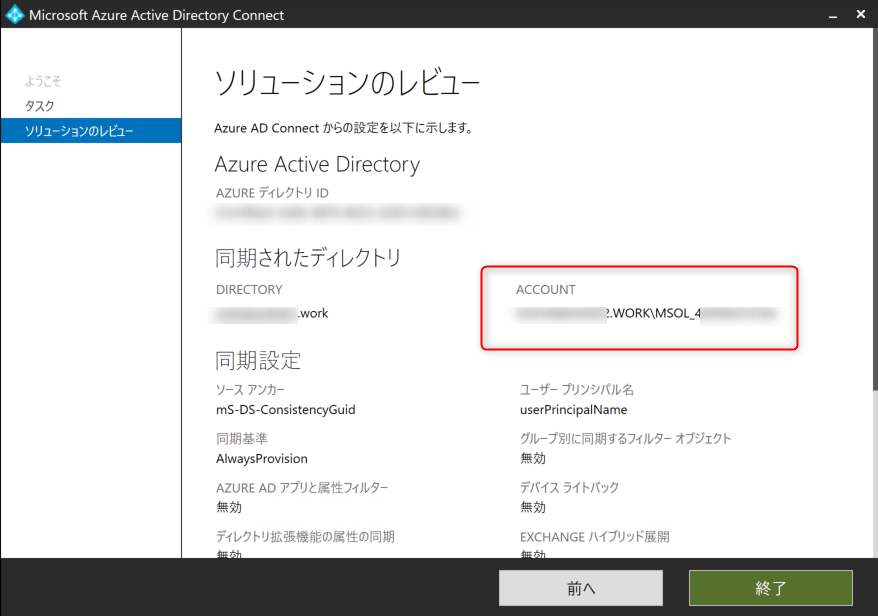Click EXCHANGE ハイブリッド展開 label
Viewport: 878px width, 616px height.
click(595, 536)
